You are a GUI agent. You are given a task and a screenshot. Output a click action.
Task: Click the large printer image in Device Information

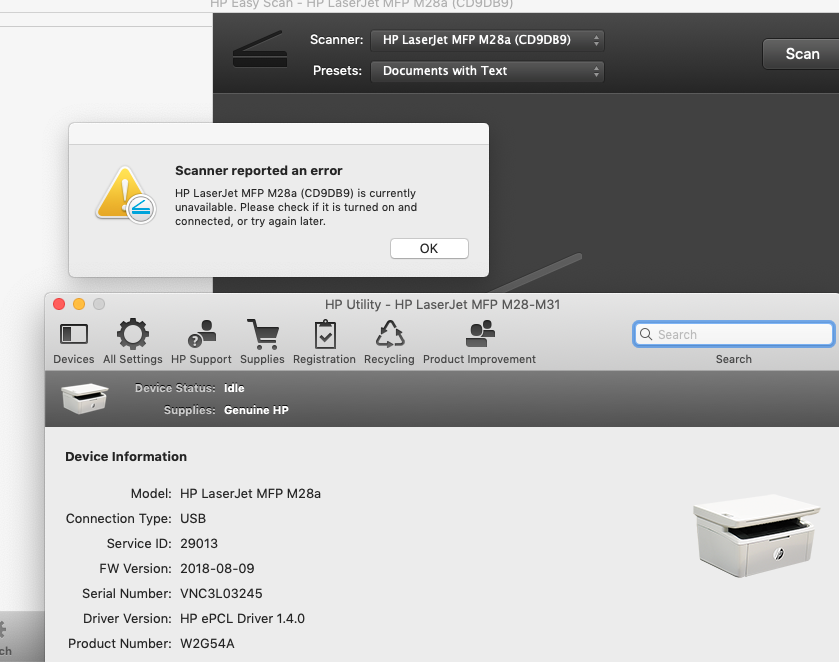click(756, 535)
